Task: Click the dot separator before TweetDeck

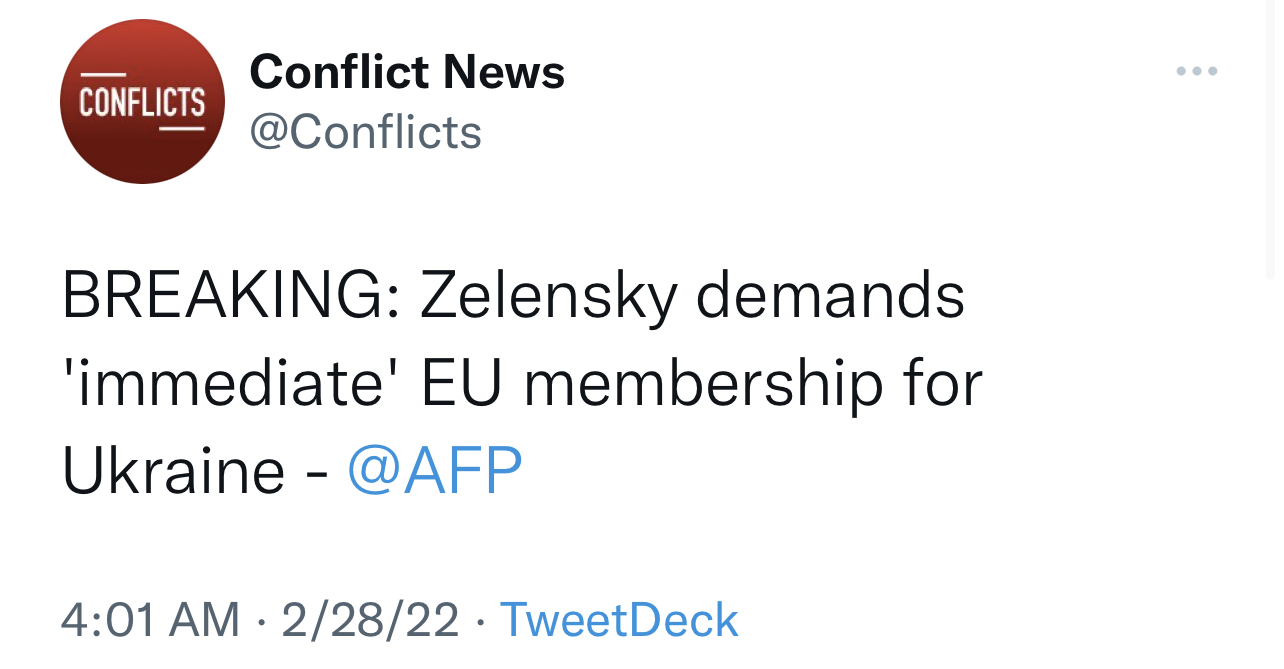Action: point(479,621)
